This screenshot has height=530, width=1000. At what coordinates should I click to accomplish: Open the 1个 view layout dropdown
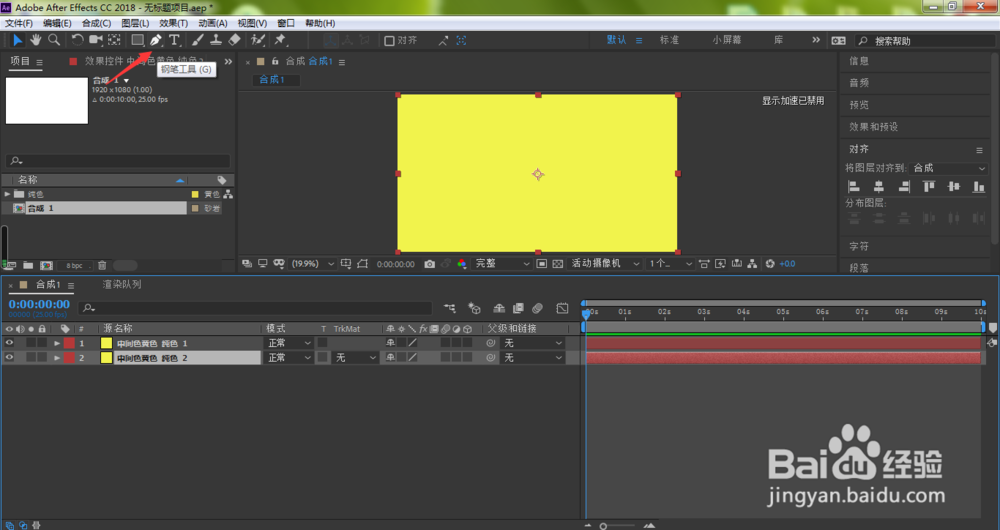tap(670, 264)
